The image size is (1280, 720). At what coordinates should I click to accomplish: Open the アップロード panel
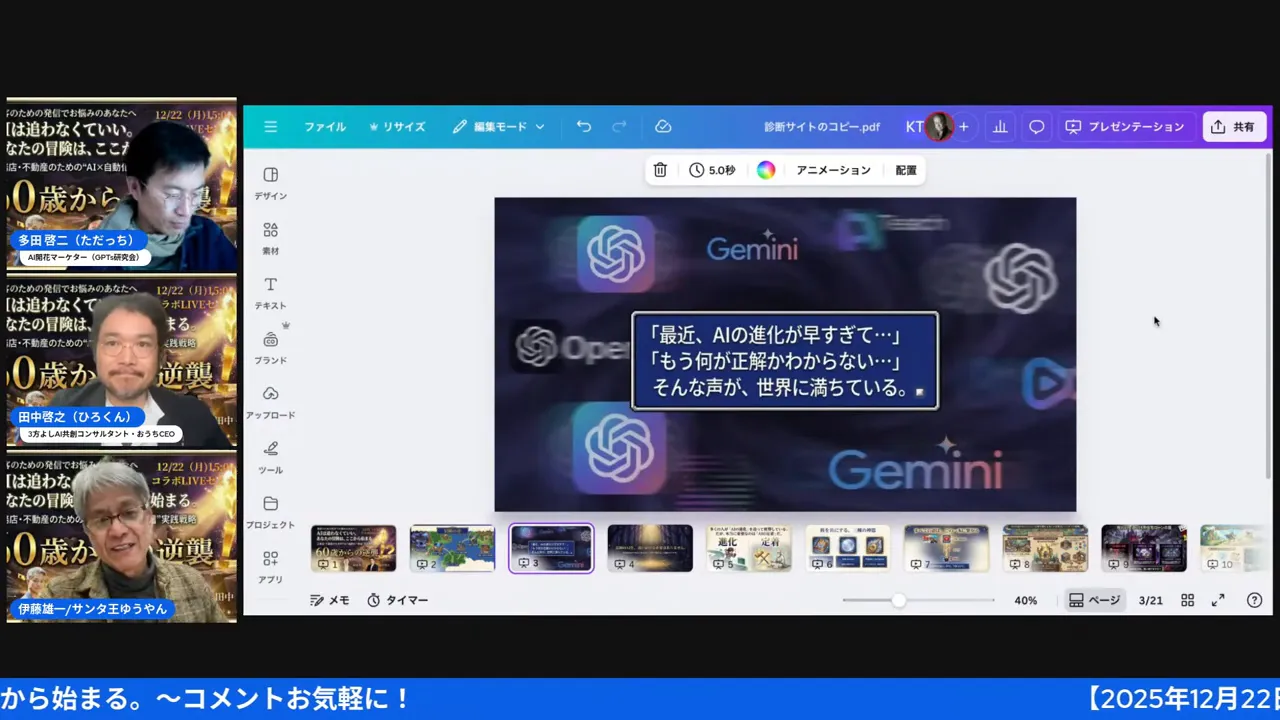coord(271,402)
